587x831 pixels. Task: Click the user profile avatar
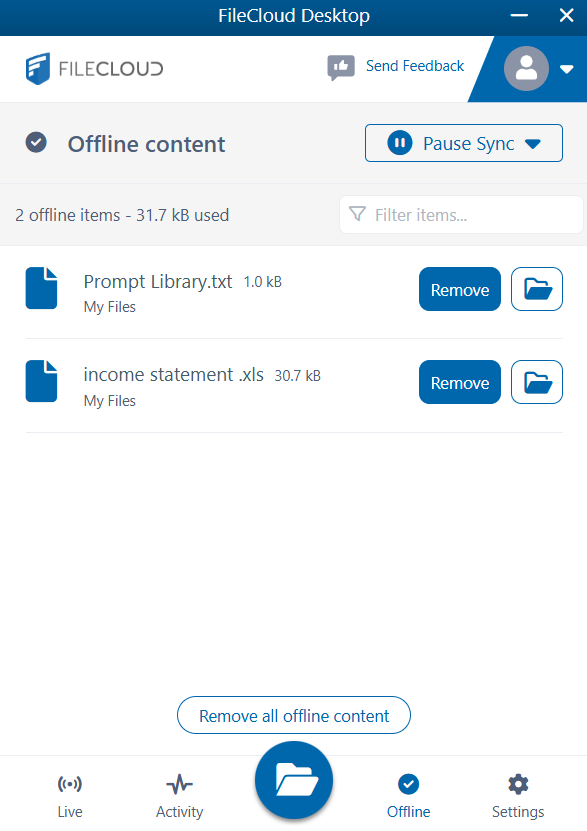pyautogui.click(x=526, y=68)
